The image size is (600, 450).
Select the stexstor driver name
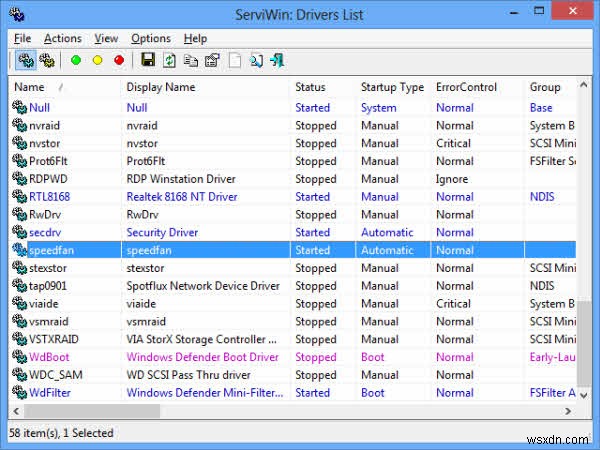point(48,268)
